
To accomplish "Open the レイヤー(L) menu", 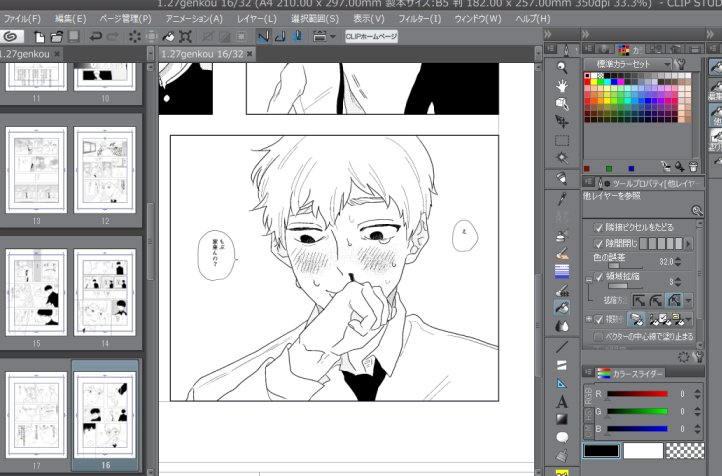I will click(x=256, y=19).
